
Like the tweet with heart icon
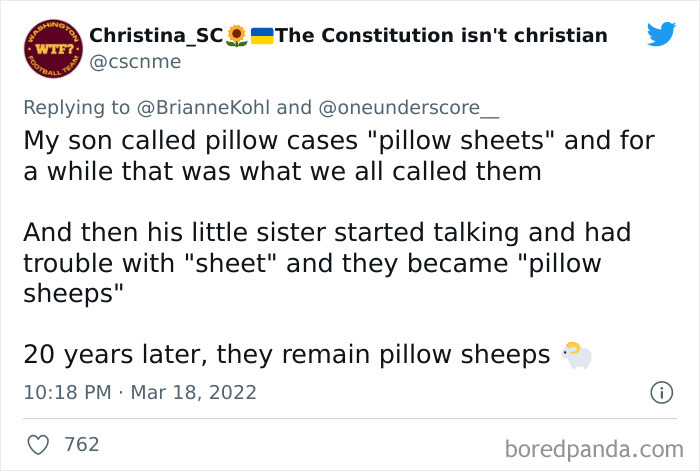(x=40, y=444)
